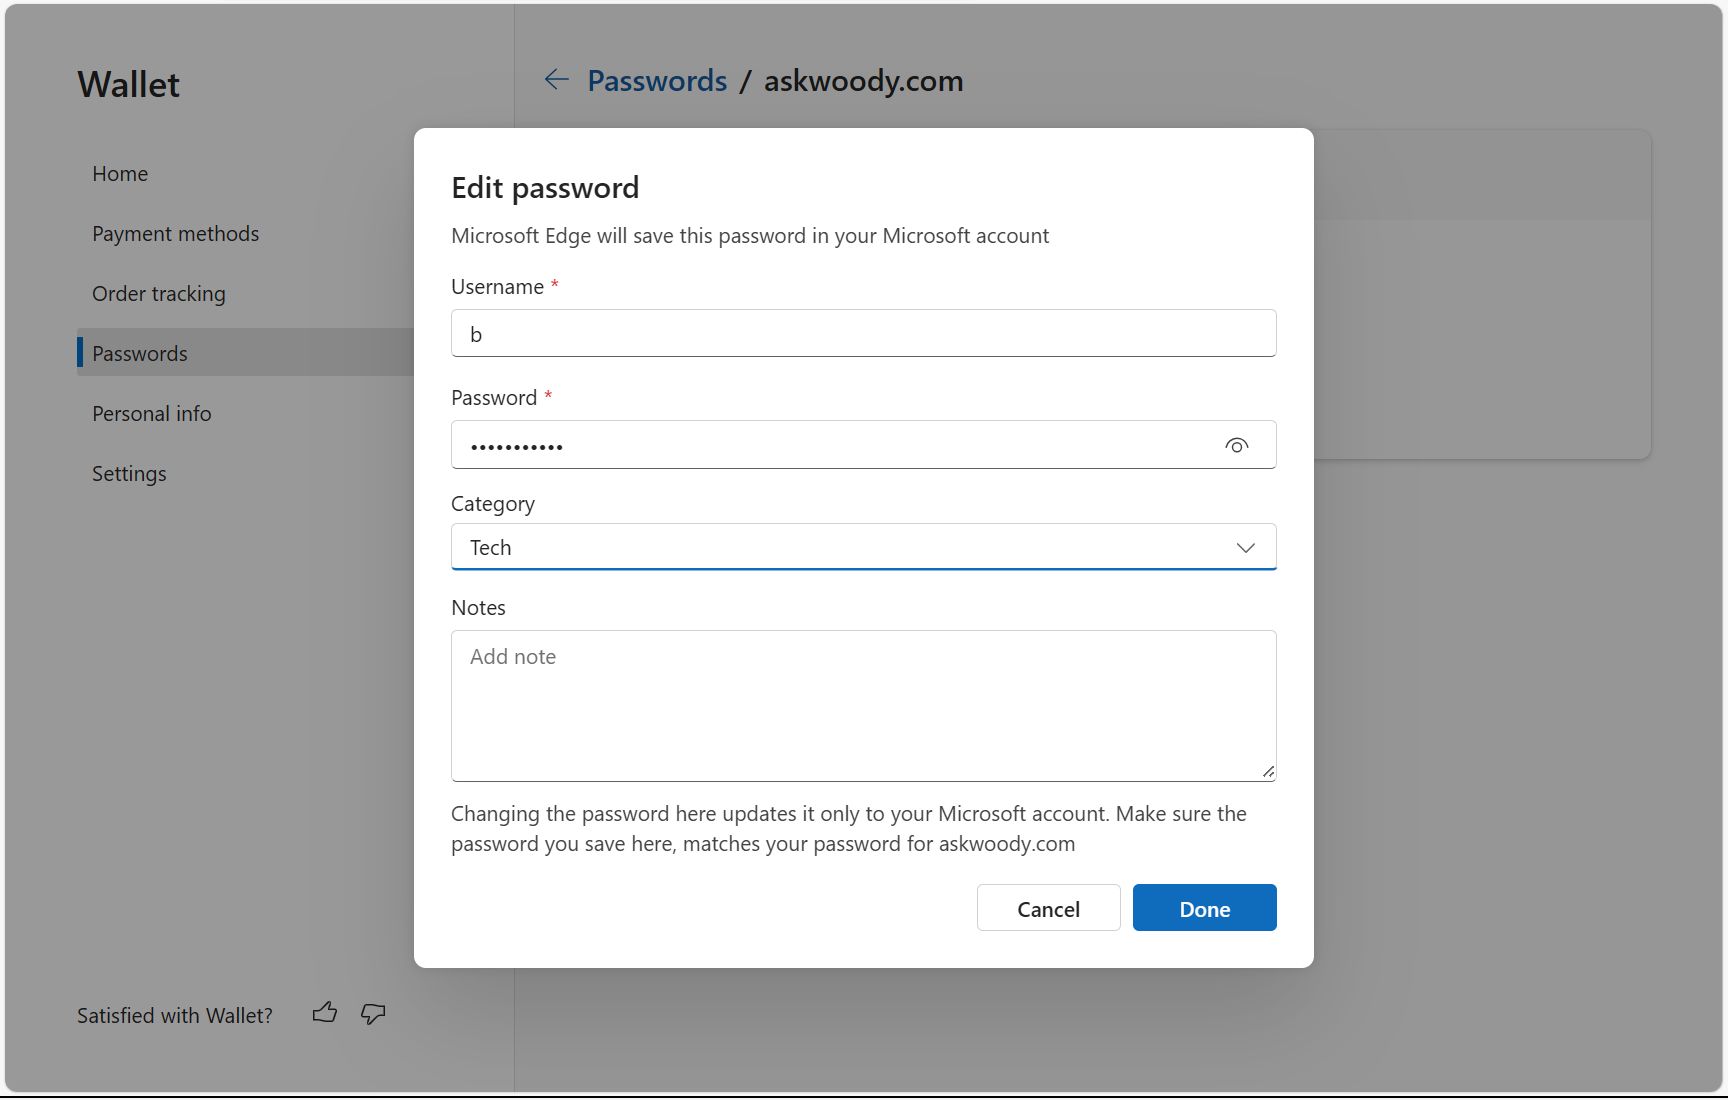Grab the Notes textarea resize handle
Image resolution: width=1728 pixels, height=1100 pixels.
click(x=1268, y=772)
